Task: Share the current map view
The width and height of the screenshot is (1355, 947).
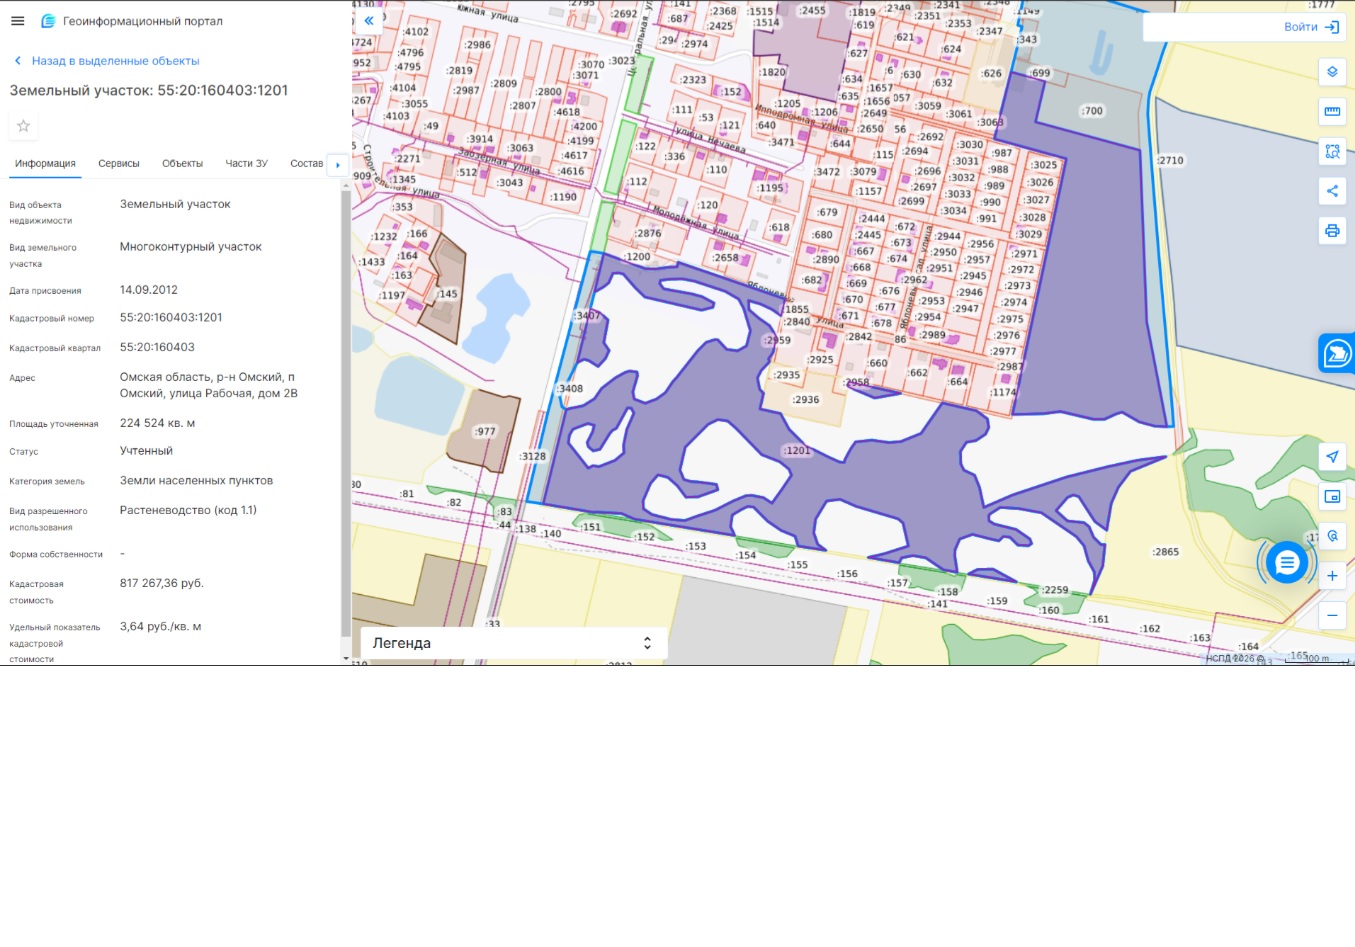Action: click(1332, 191)
